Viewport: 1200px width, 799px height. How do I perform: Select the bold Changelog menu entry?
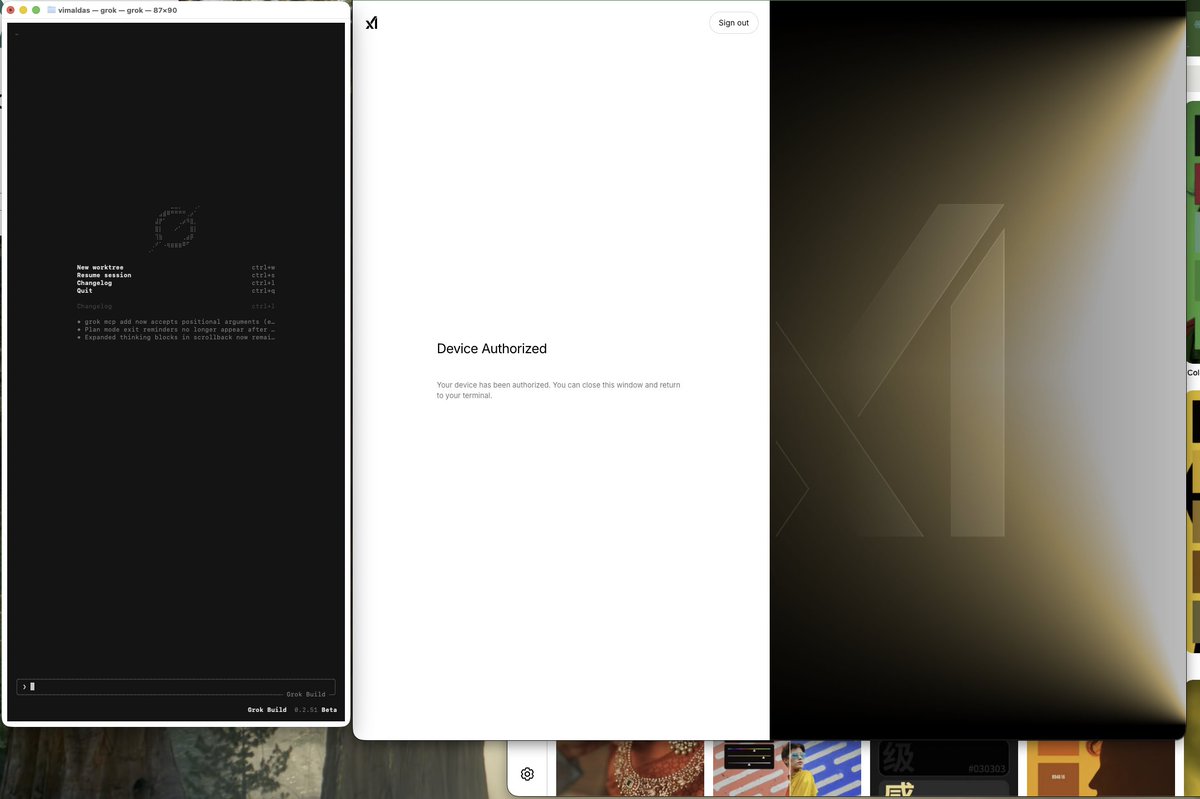[94, 283]
